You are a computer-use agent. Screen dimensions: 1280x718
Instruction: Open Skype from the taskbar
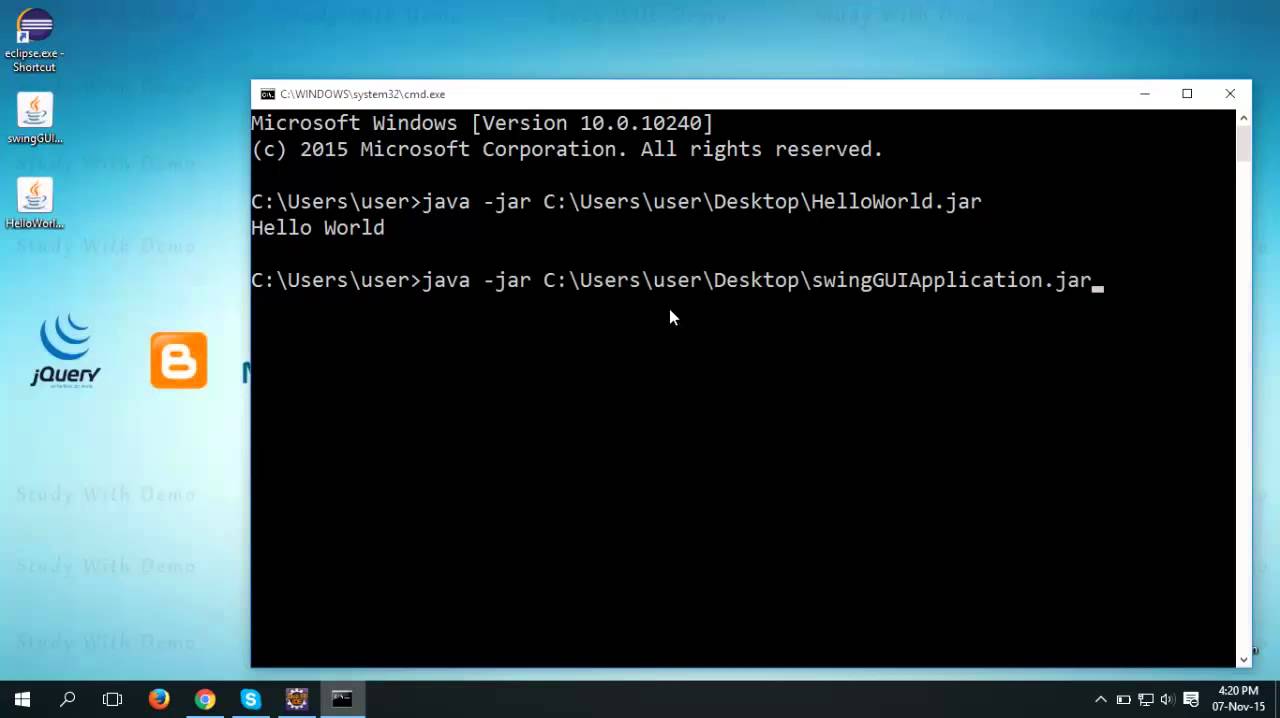pos(251,699)
